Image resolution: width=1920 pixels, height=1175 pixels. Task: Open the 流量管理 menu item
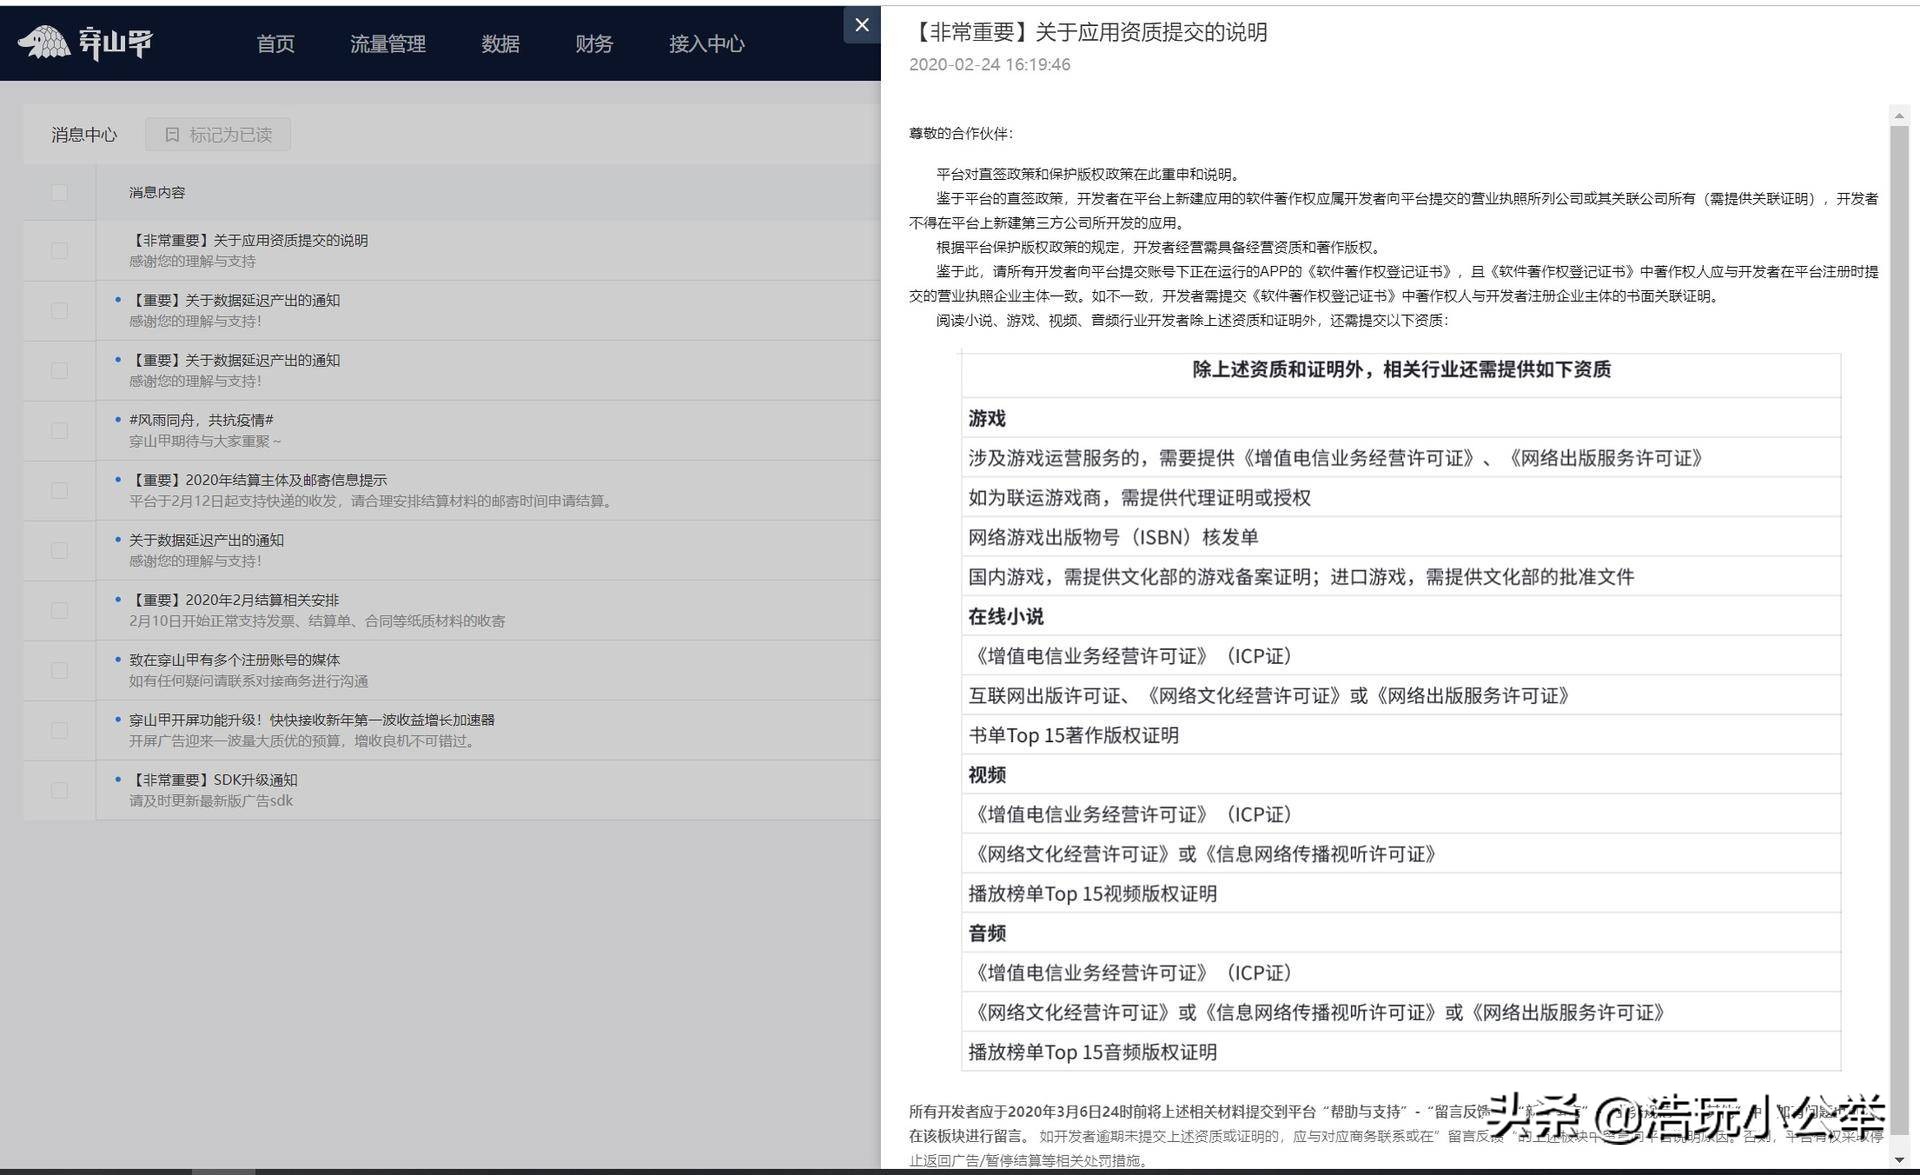point(387,43)
